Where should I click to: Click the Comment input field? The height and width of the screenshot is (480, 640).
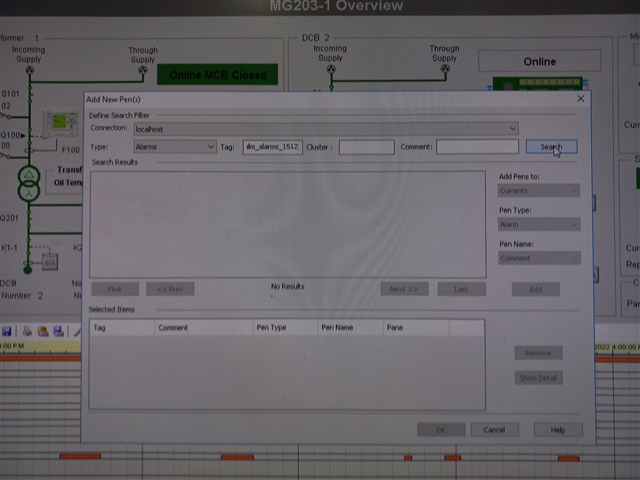coord(478,147)
